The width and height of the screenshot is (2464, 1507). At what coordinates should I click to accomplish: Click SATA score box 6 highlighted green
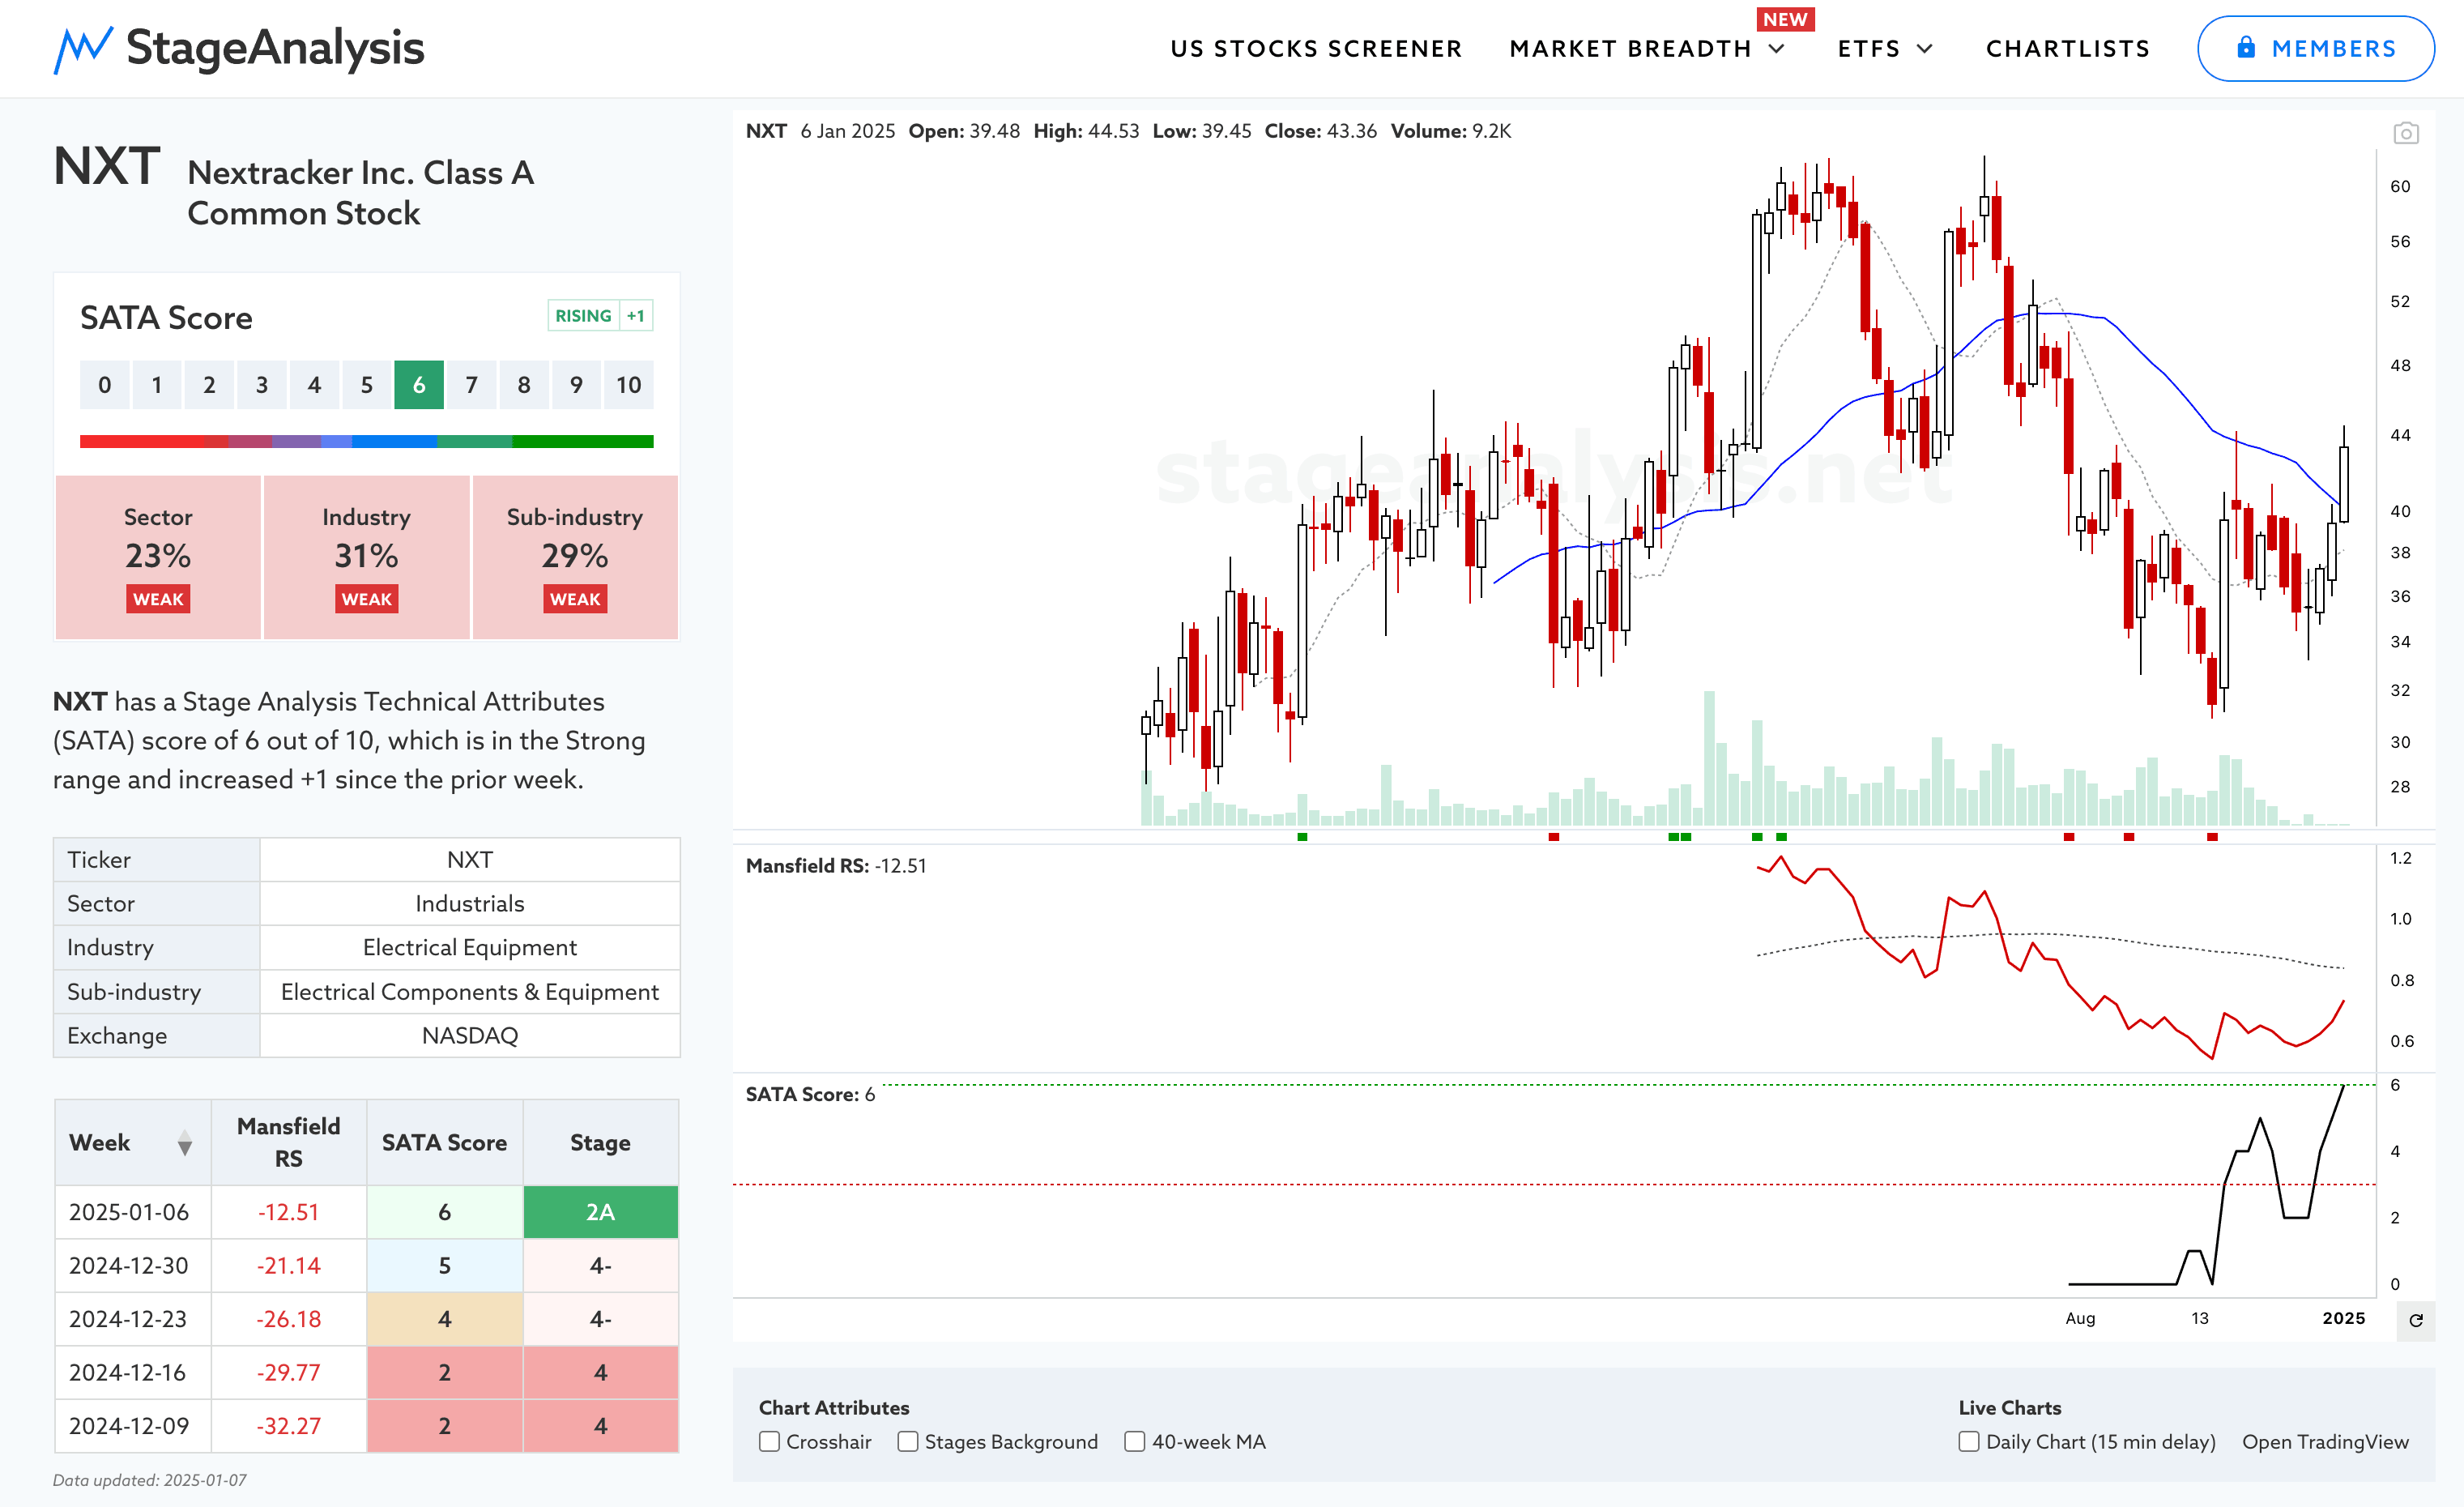[419, 385]
